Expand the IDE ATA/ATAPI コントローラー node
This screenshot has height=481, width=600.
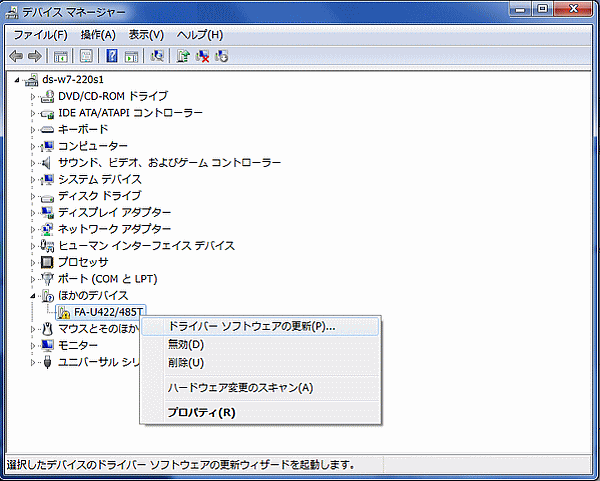click(x=33, y=113)
